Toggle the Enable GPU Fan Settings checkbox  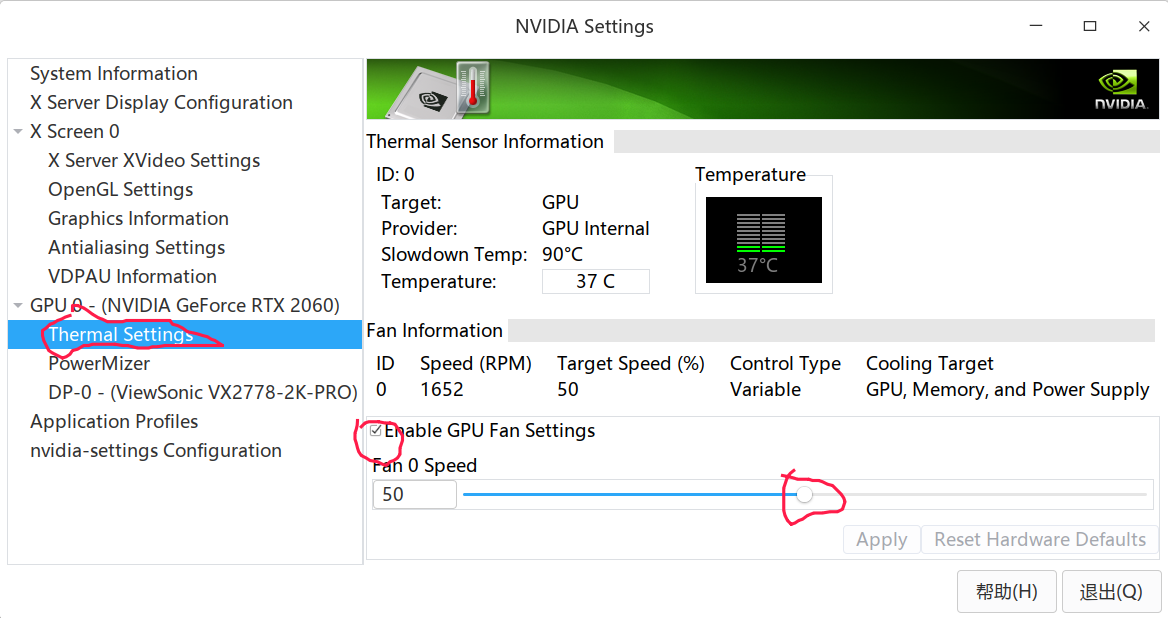coord(376,431)
